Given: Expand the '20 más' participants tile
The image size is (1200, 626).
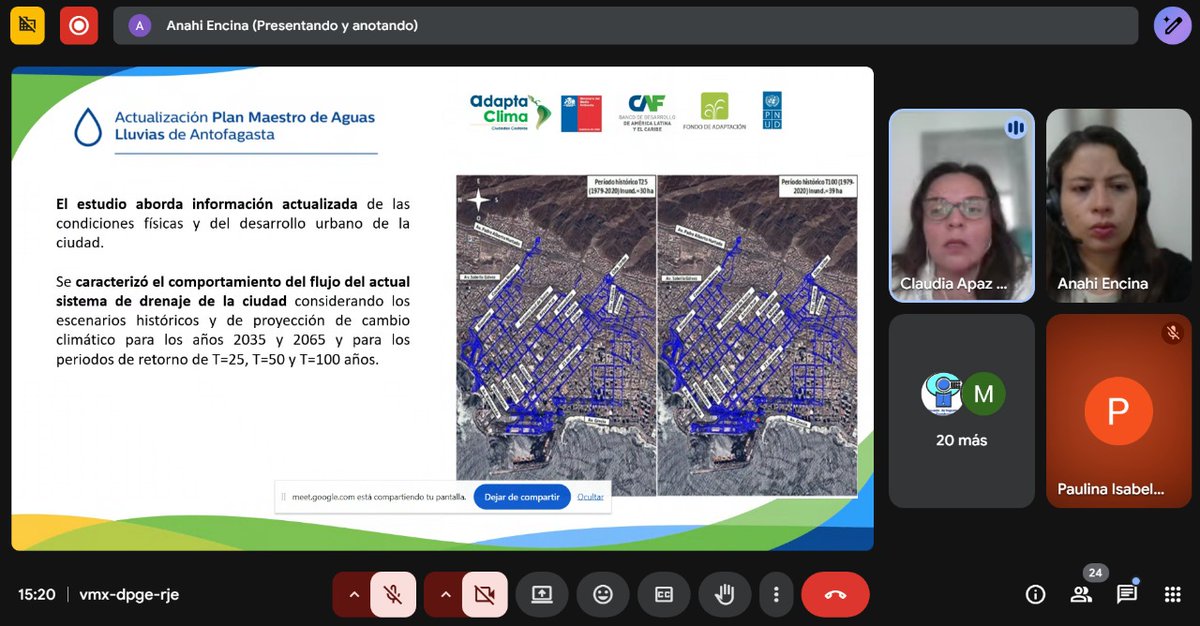Looking at the screenshot, I should [x=961, y=410].
